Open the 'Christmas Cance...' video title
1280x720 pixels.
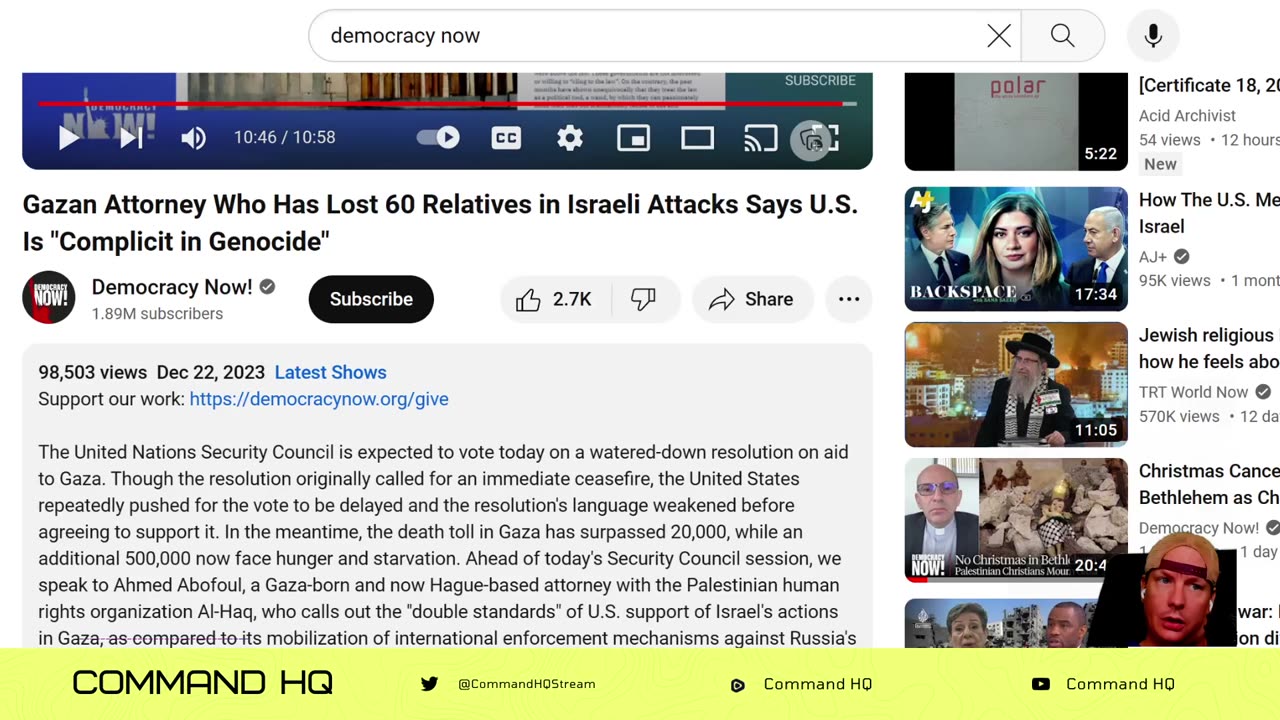click(x=1209, y=484)
